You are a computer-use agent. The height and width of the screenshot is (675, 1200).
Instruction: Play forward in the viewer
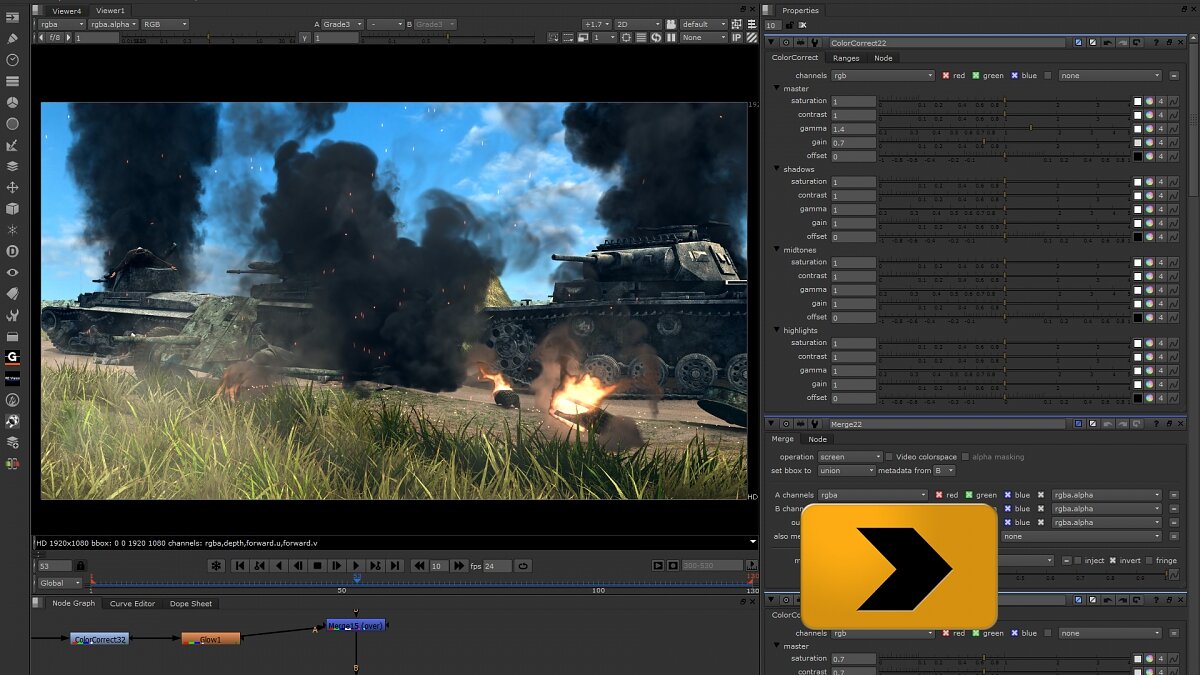pyautogui.click(x=356, y=566)
